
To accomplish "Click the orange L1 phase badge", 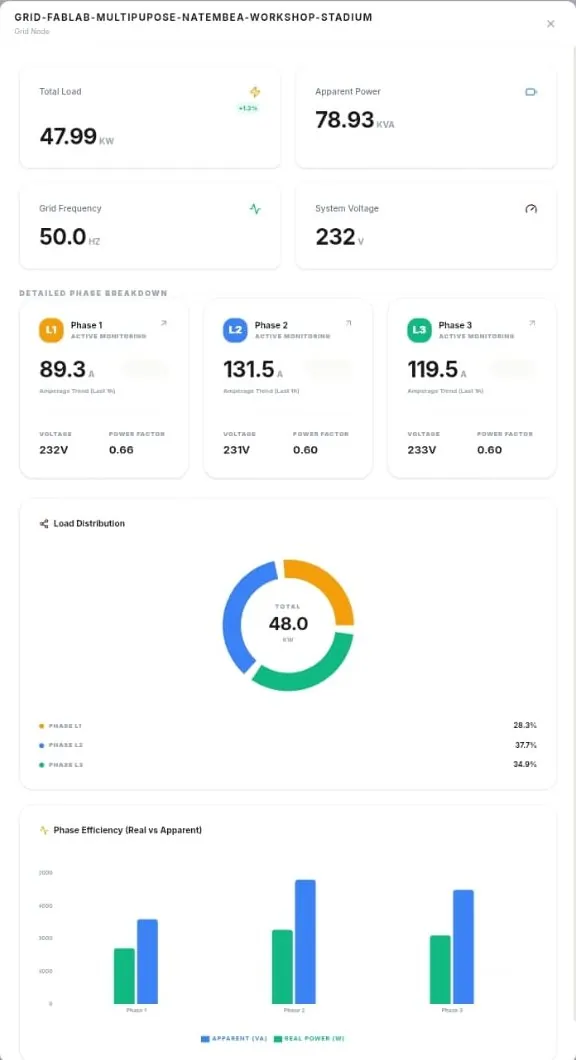I will click(51, 330).
